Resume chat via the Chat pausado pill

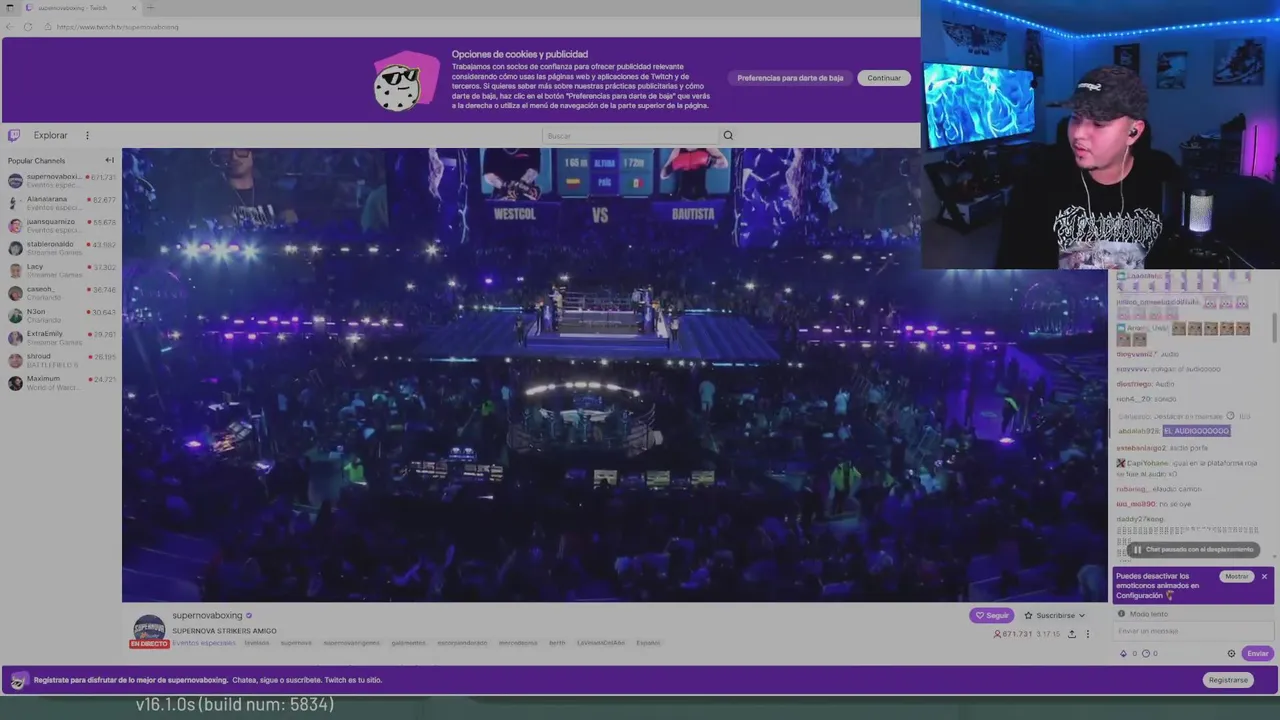coord(1192,550)
